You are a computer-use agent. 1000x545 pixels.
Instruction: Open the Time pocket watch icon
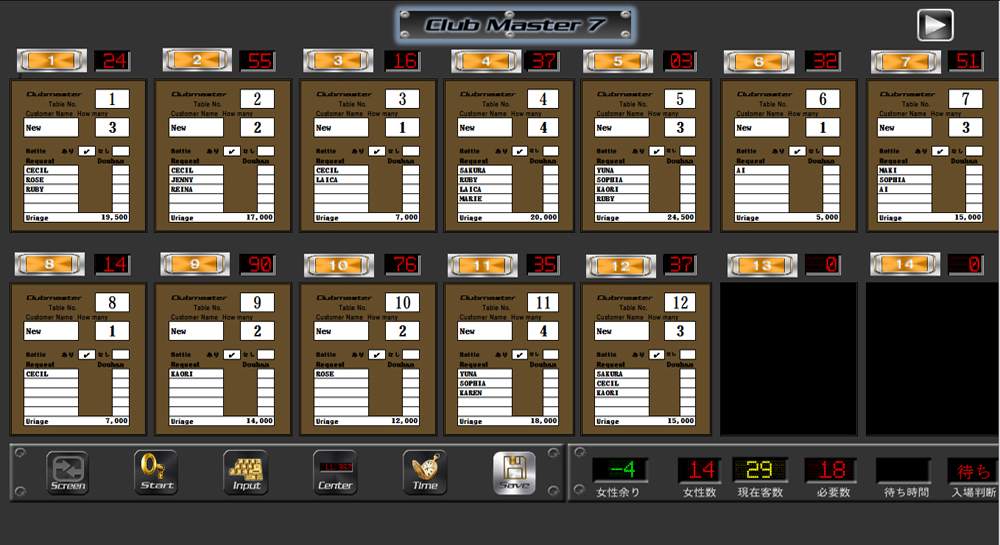[425, 472]
